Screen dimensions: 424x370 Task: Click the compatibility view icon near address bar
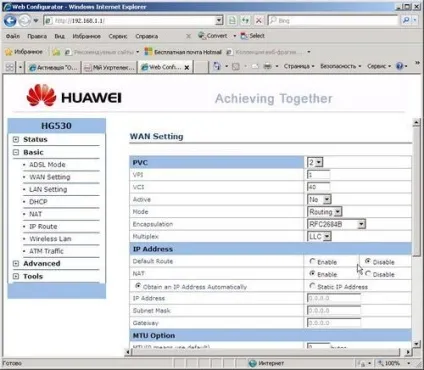(x=232, y=21)
